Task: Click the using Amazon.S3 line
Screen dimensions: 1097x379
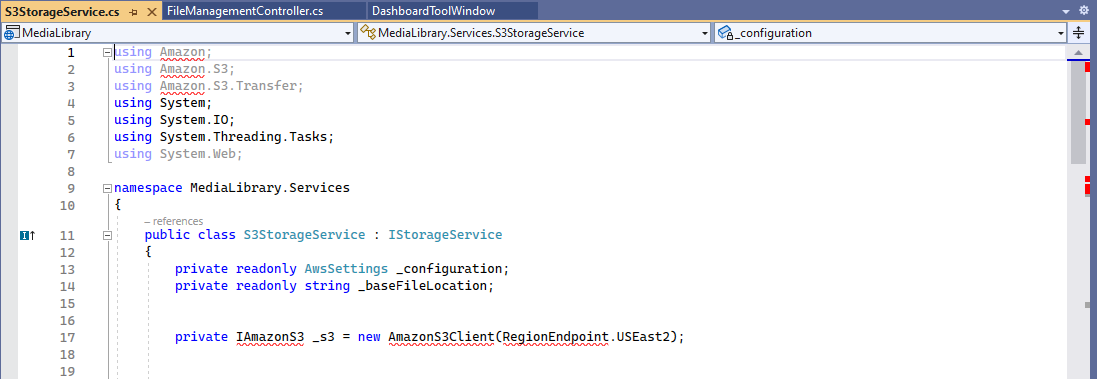Action: (174, 69)
